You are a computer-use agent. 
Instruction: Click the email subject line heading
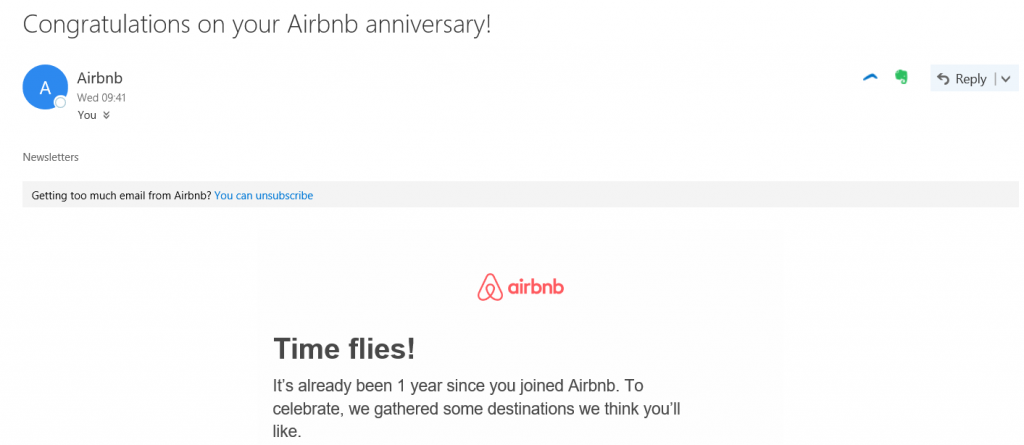(x=257, y=24)
